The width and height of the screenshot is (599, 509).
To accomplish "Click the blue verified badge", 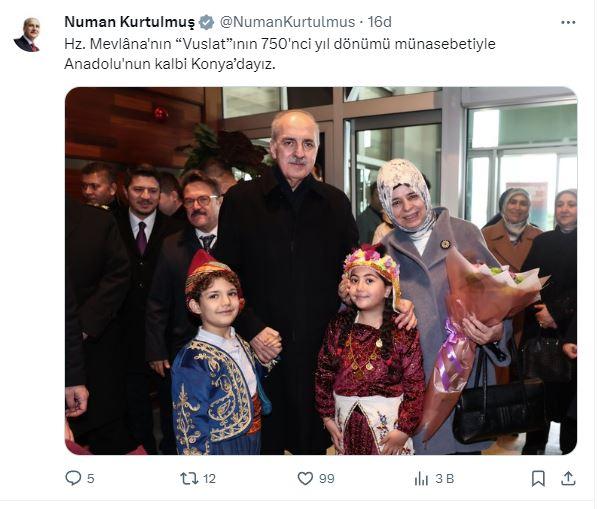I will pos(207,22).
